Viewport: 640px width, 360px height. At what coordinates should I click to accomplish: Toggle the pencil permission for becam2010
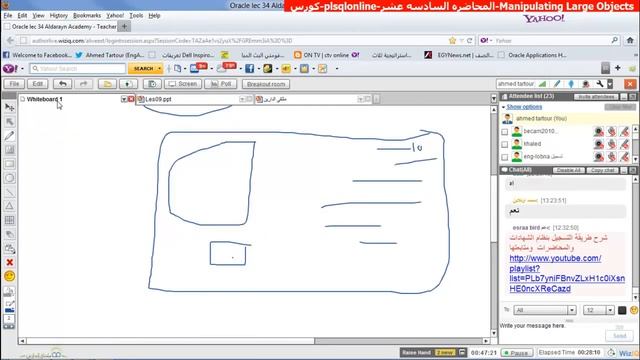tap(624, 131)
